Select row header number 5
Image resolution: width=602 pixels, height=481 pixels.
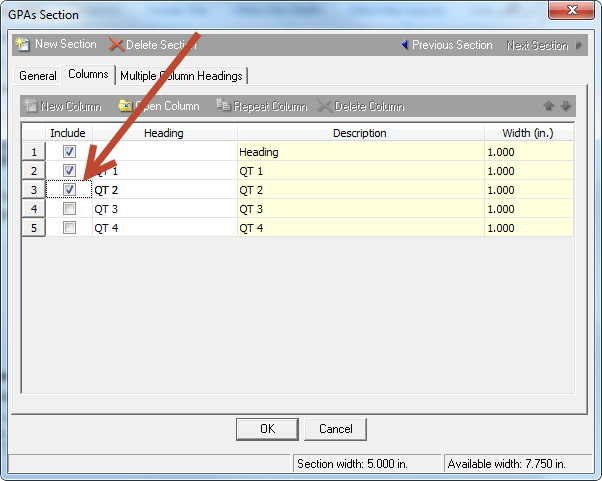tap(34, 228)
